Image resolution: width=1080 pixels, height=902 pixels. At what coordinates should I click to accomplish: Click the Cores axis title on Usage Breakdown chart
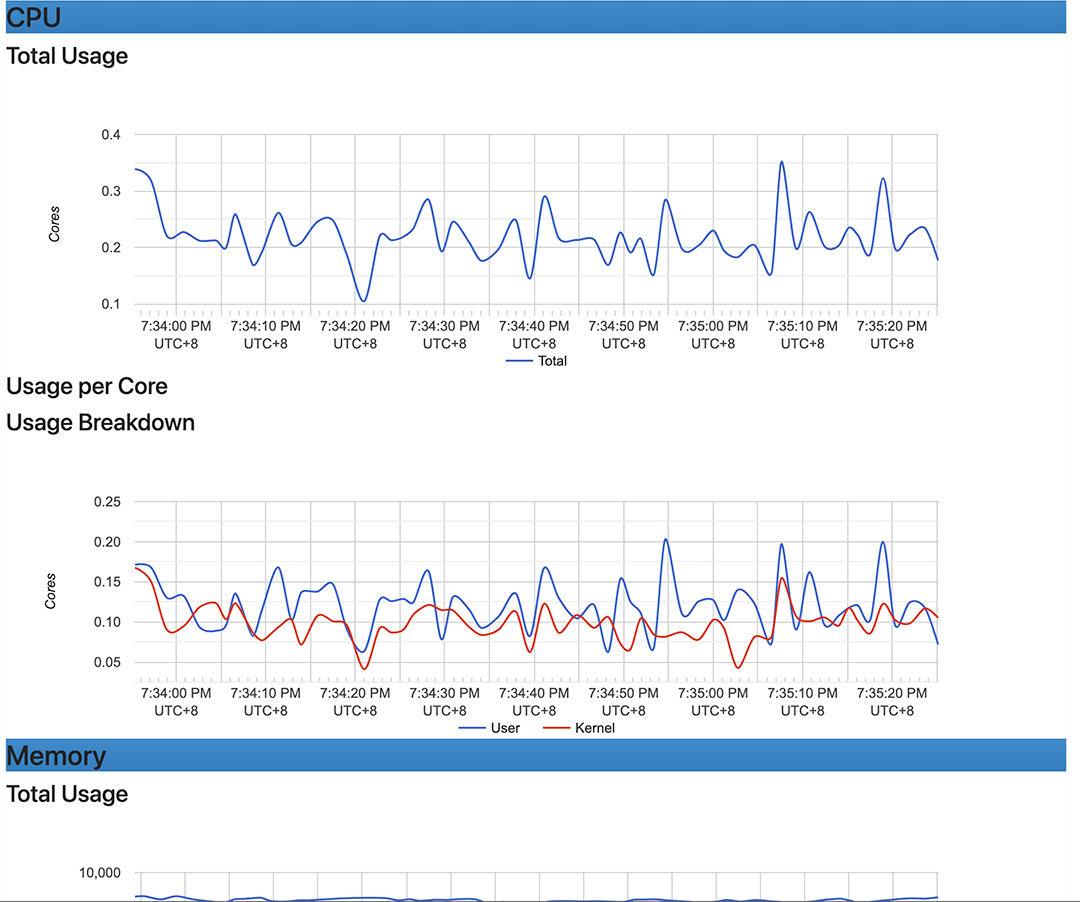51,591
